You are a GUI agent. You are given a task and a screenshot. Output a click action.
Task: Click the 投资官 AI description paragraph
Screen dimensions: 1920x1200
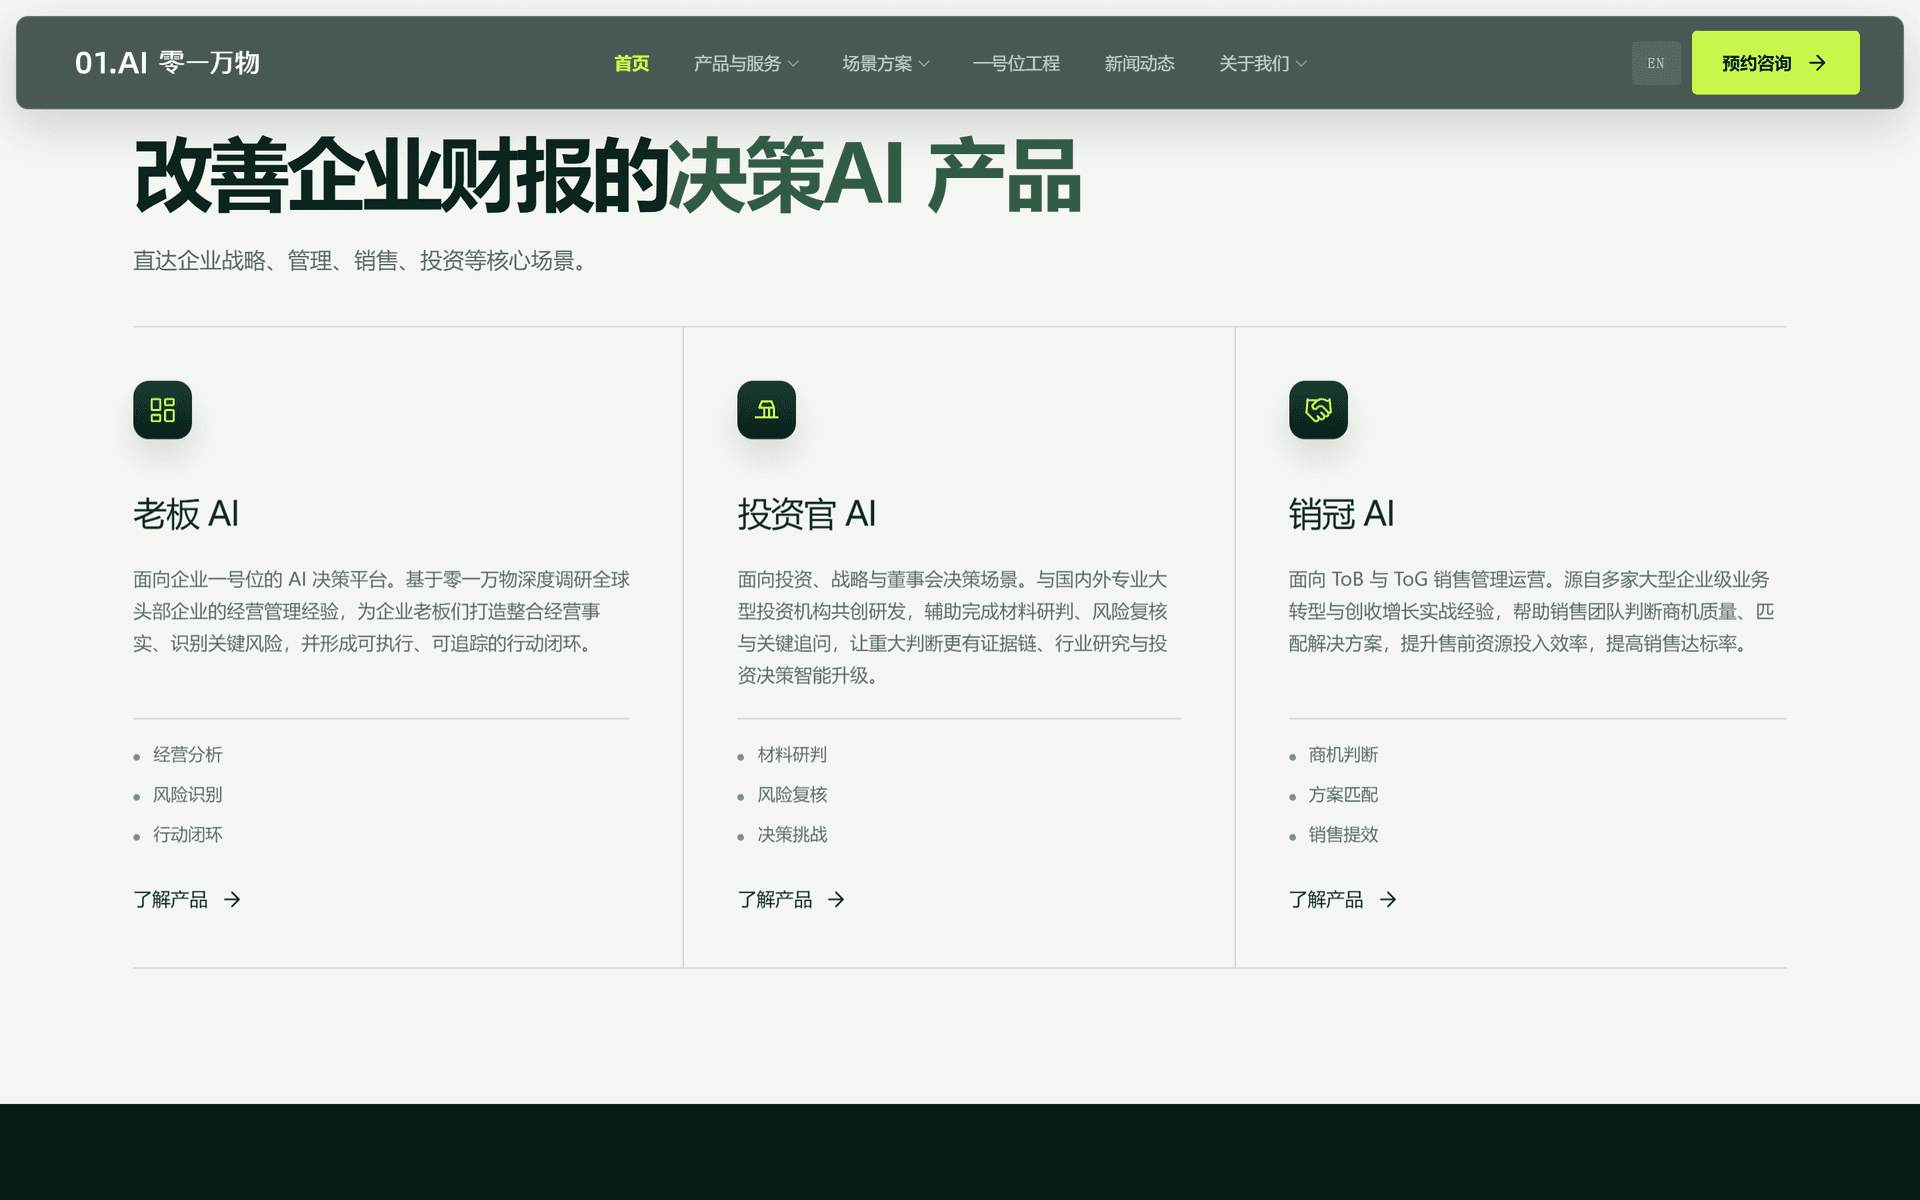pyautogui.click(x=952, y=628)
